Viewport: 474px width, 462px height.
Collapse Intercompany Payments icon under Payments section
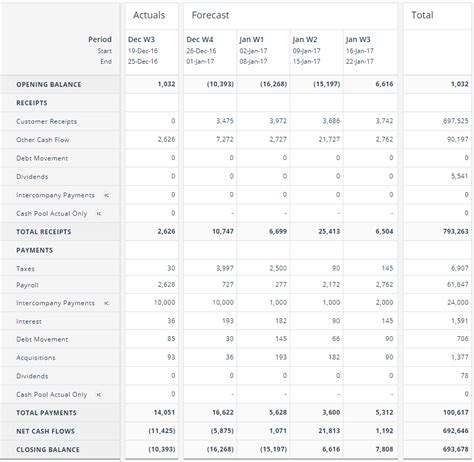click(x=106, y=303)
